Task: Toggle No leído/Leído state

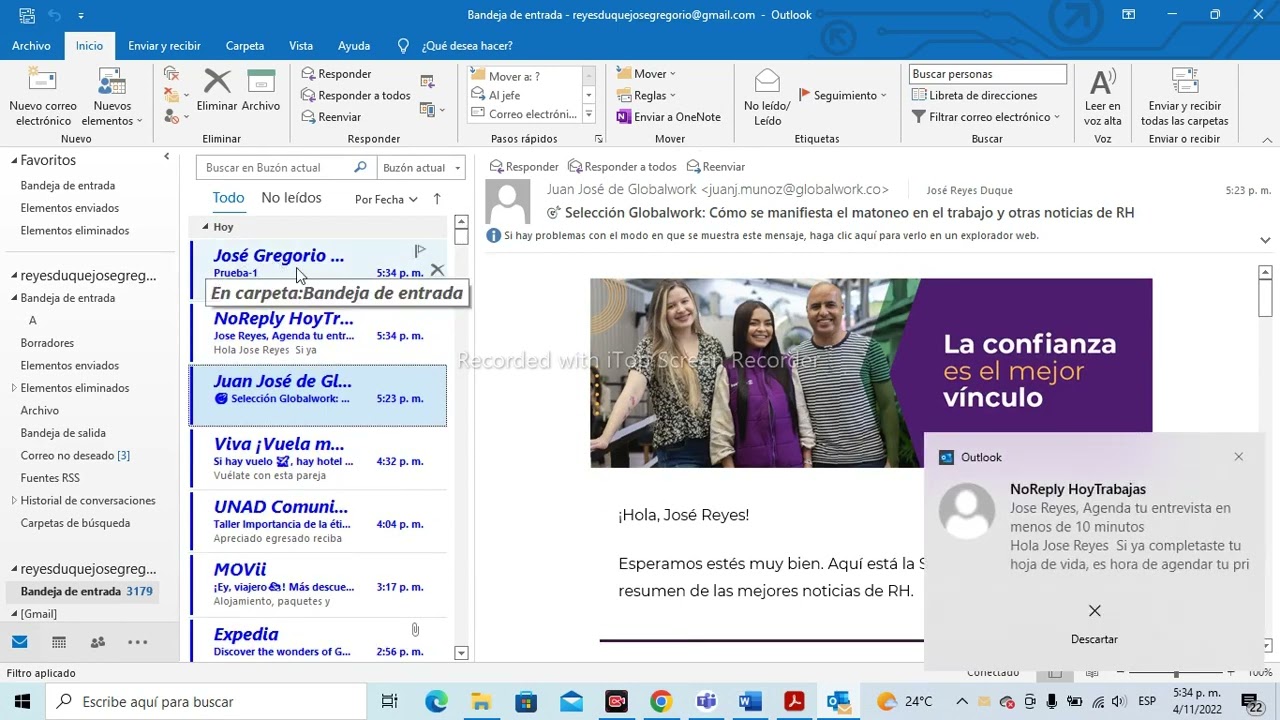Action: [x=767, y=98]
